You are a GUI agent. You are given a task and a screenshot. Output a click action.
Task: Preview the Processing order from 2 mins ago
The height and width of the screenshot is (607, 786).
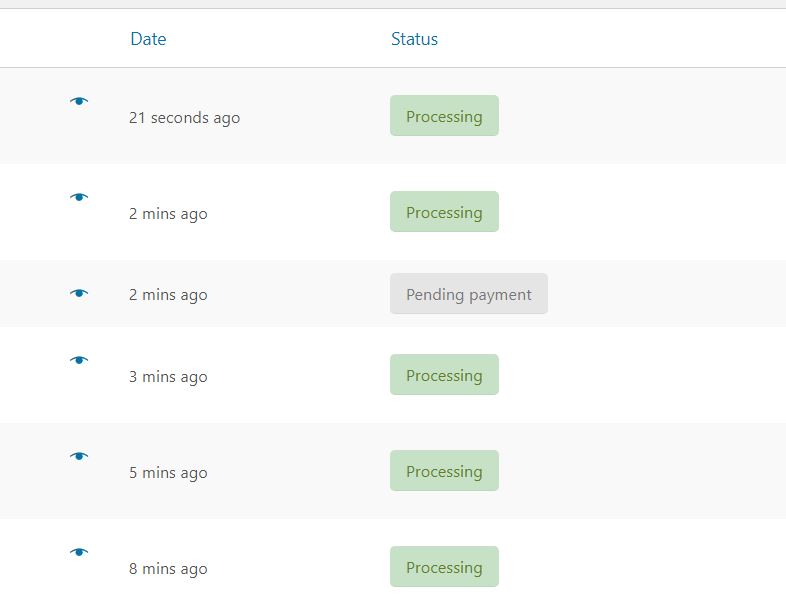pos(79,197)
